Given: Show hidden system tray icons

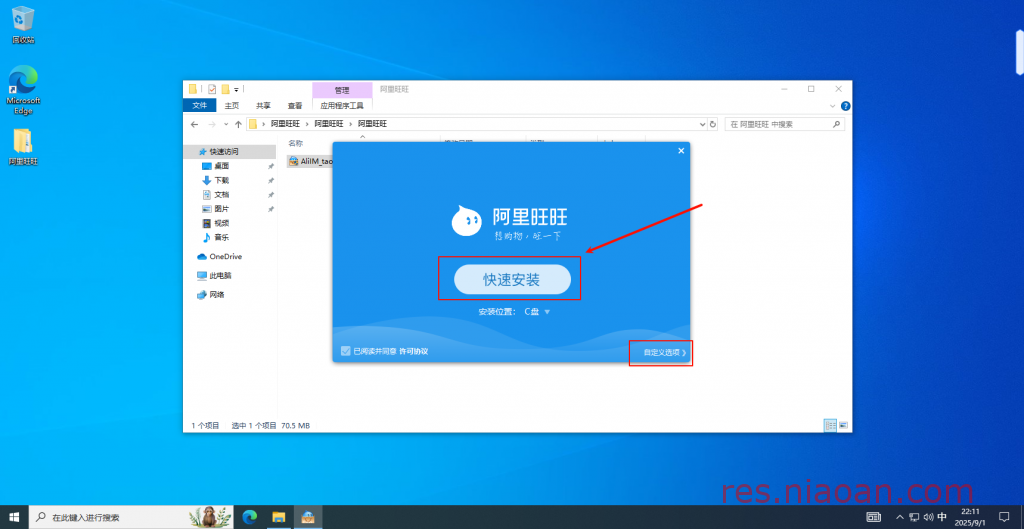Looking at the screenshot, I should 899,517.
